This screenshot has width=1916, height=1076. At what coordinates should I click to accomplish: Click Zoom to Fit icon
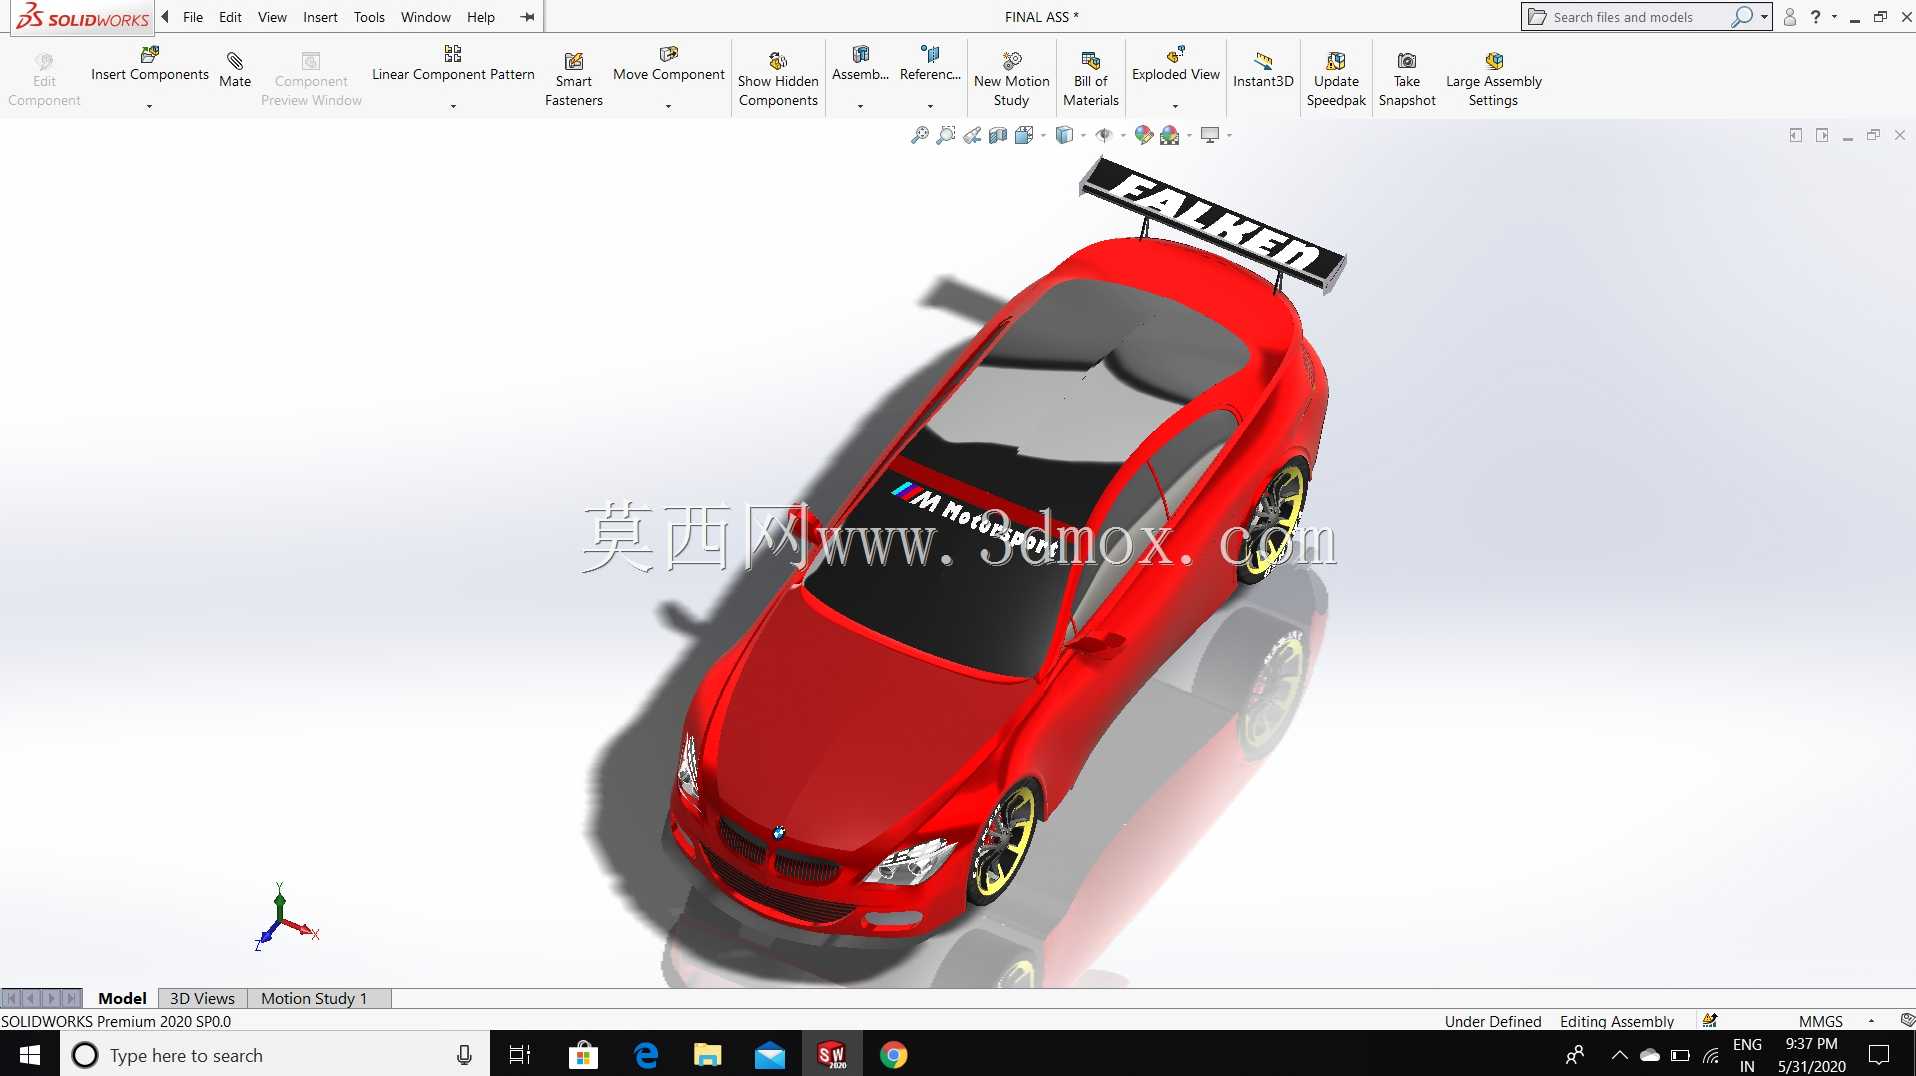(x=919, y=135)
